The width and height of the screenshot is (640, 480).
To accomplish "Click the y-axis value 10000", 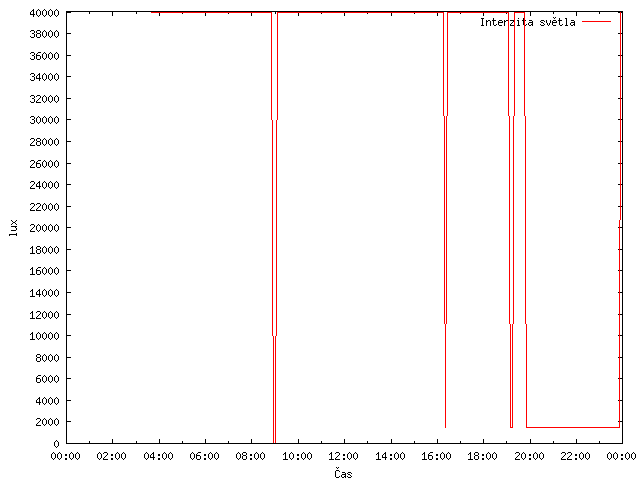I will click(x=44, y=336).
